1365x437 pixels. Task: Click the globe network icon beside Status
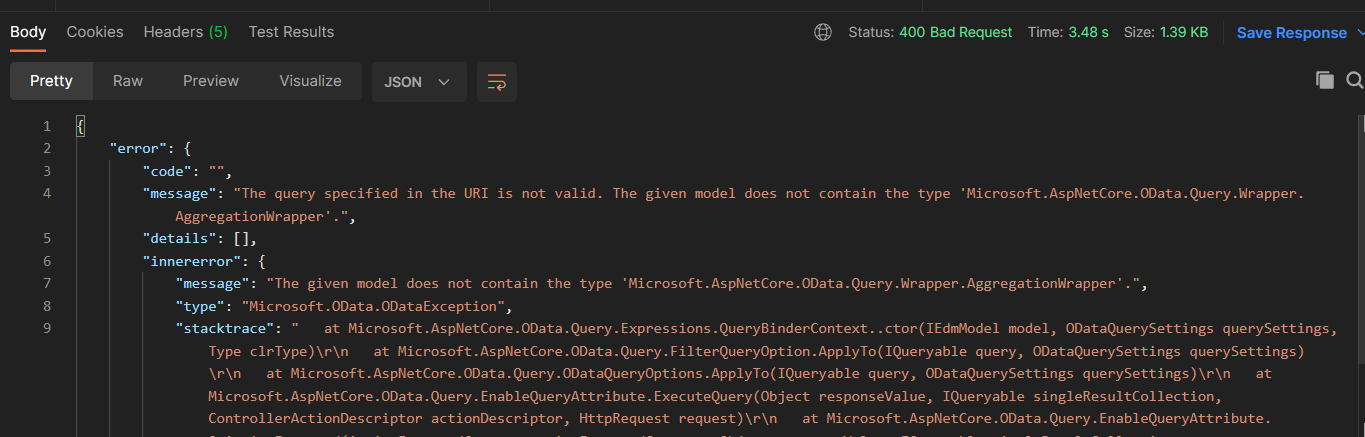pyautogui.click(x=823, y=32)
